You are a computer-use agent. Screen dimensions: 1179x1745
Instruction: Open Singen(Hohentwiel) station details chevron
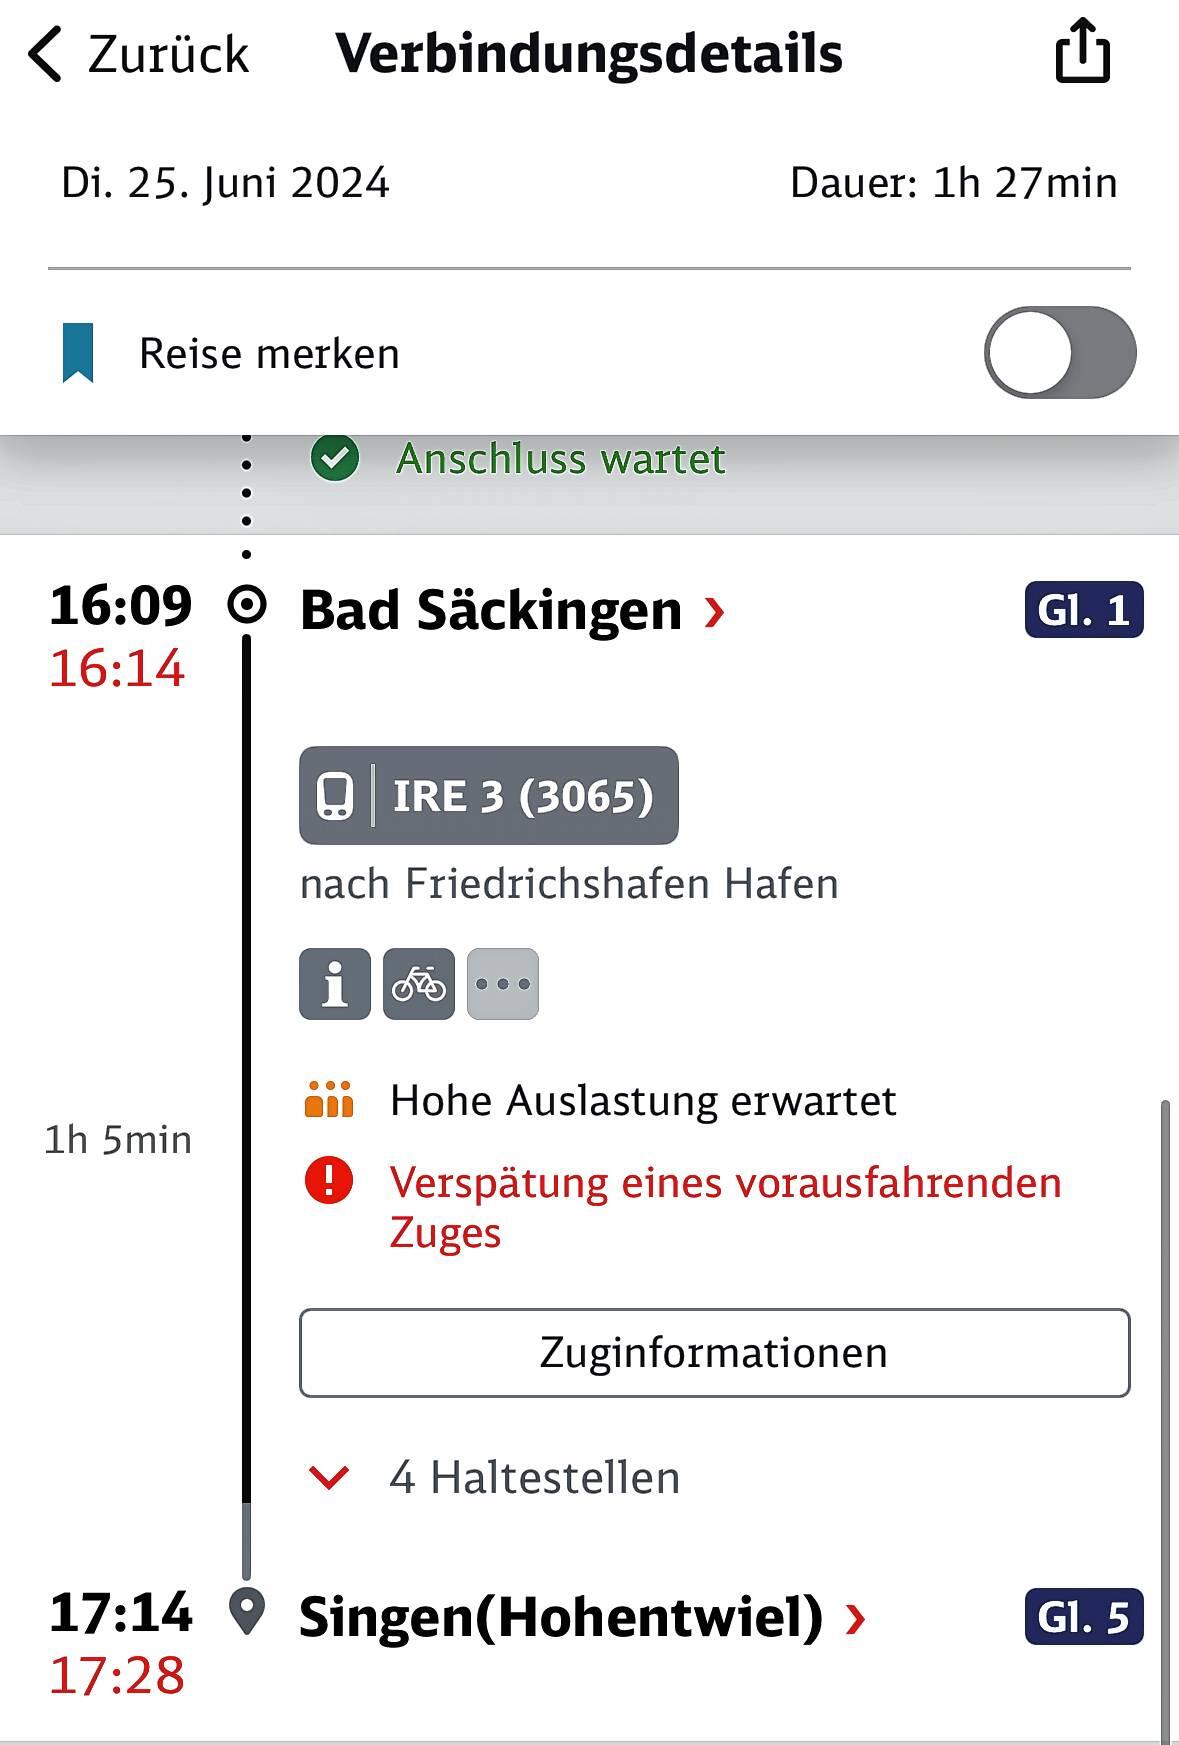855,1617
